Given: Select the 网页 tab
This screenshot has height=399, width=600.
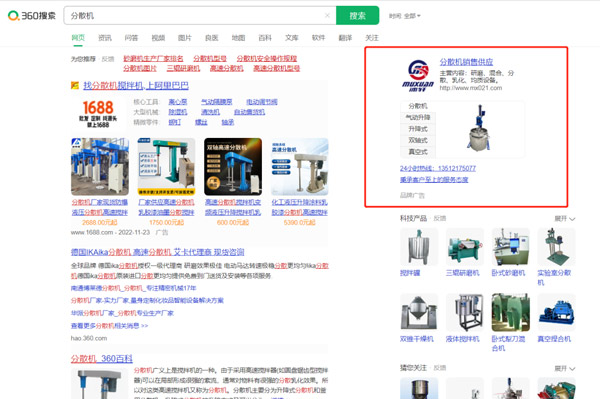Looking at the screenshot, I should coord(78,37).
